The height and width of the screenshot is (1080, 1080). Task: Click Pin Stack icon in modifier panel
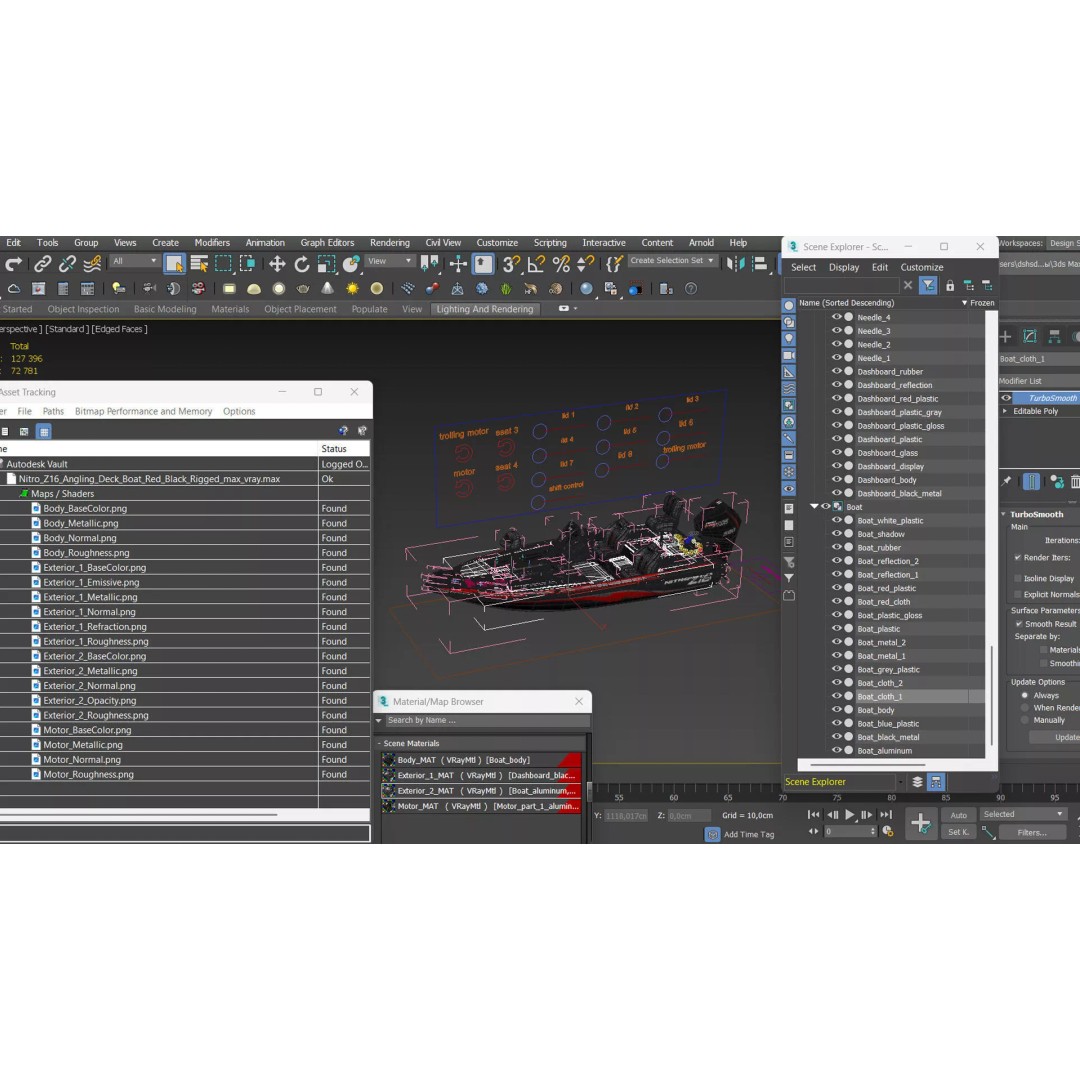(x=1006, y=481)
